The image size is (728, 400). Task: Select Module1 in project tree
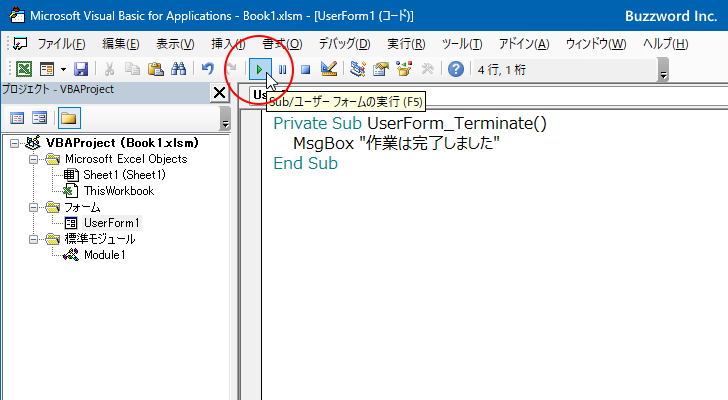(x=104, y=255)
